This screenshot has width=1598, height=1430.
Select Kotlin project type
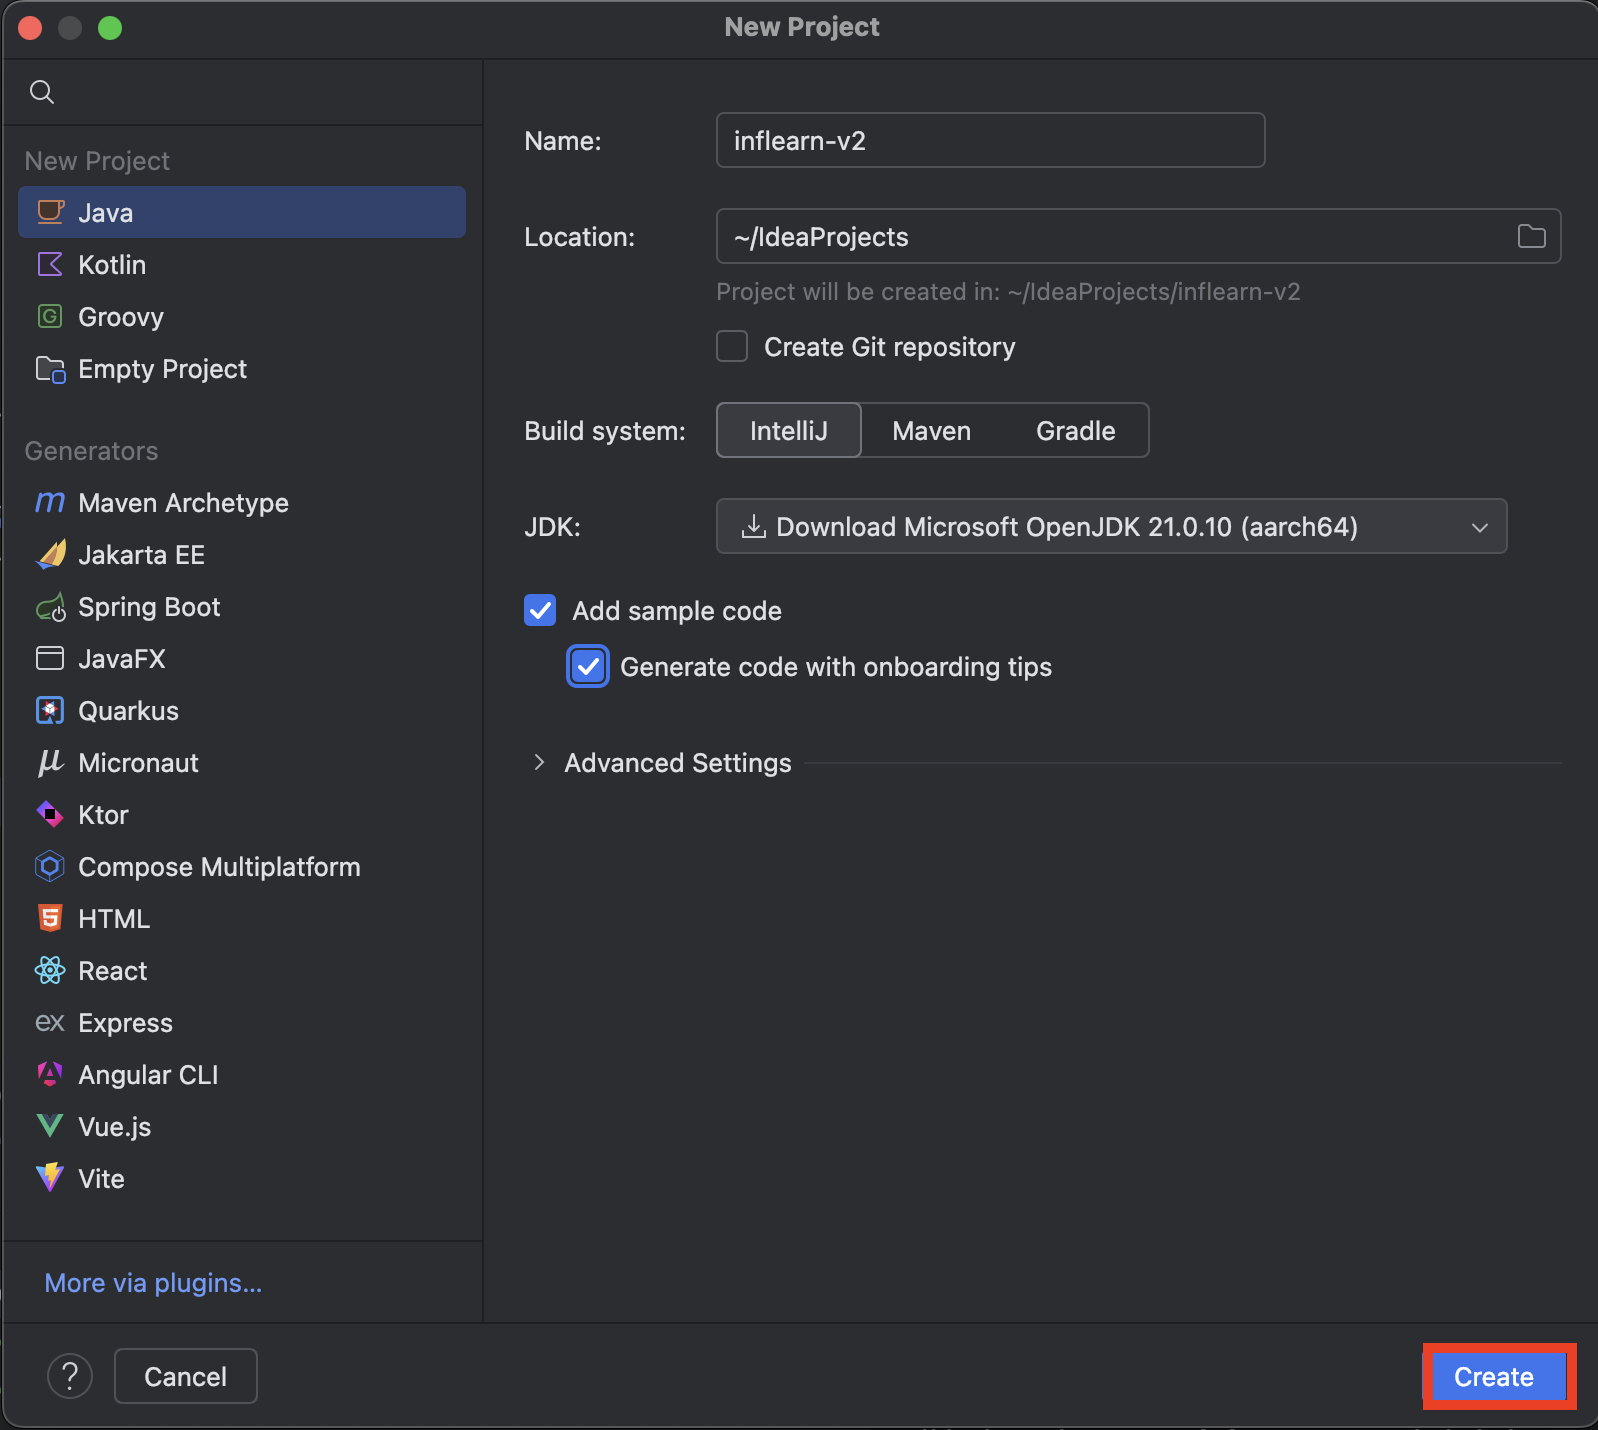[242, 264]
